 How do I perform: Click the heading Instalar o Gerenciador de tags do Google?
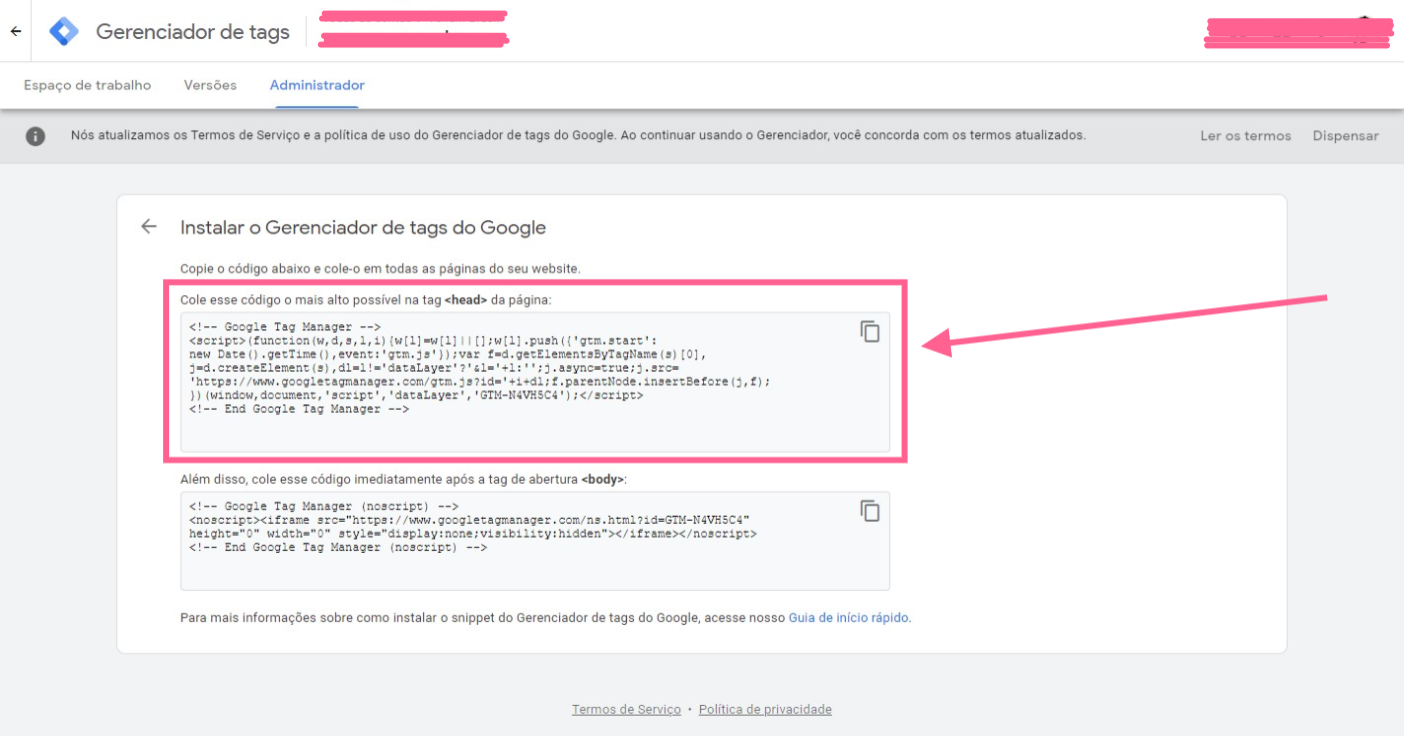point(363,227)
